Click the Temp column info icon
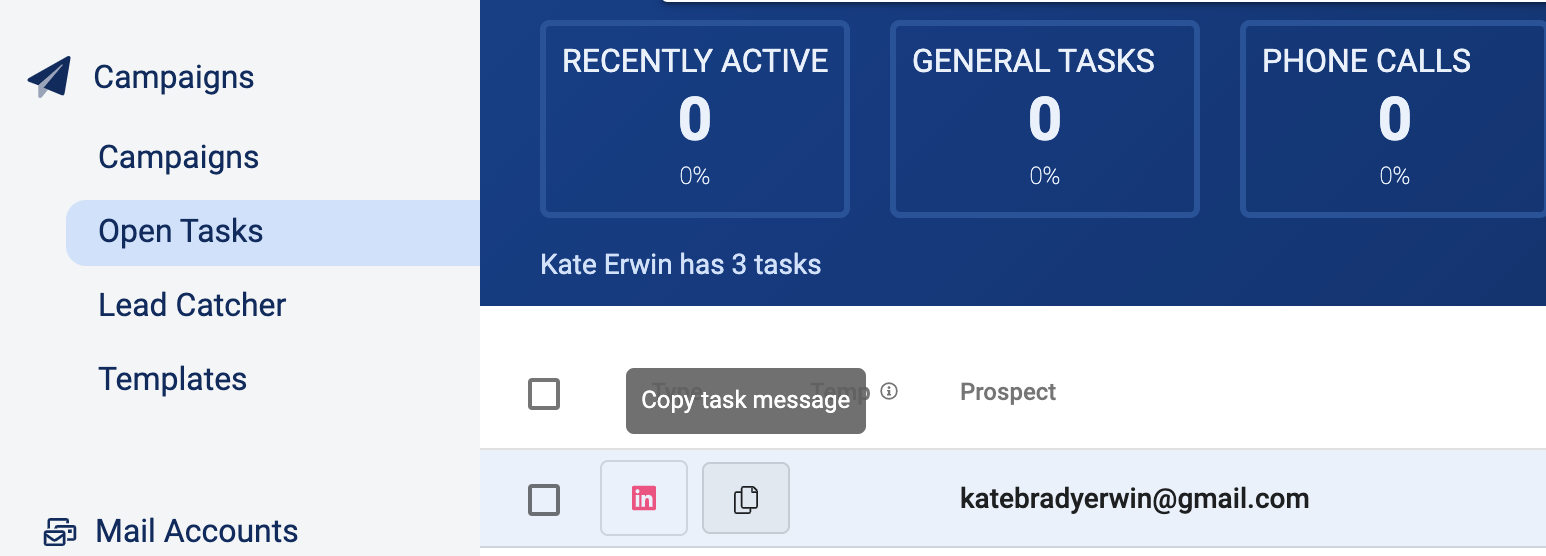The image size is (1546, 556). click(888, 391)
